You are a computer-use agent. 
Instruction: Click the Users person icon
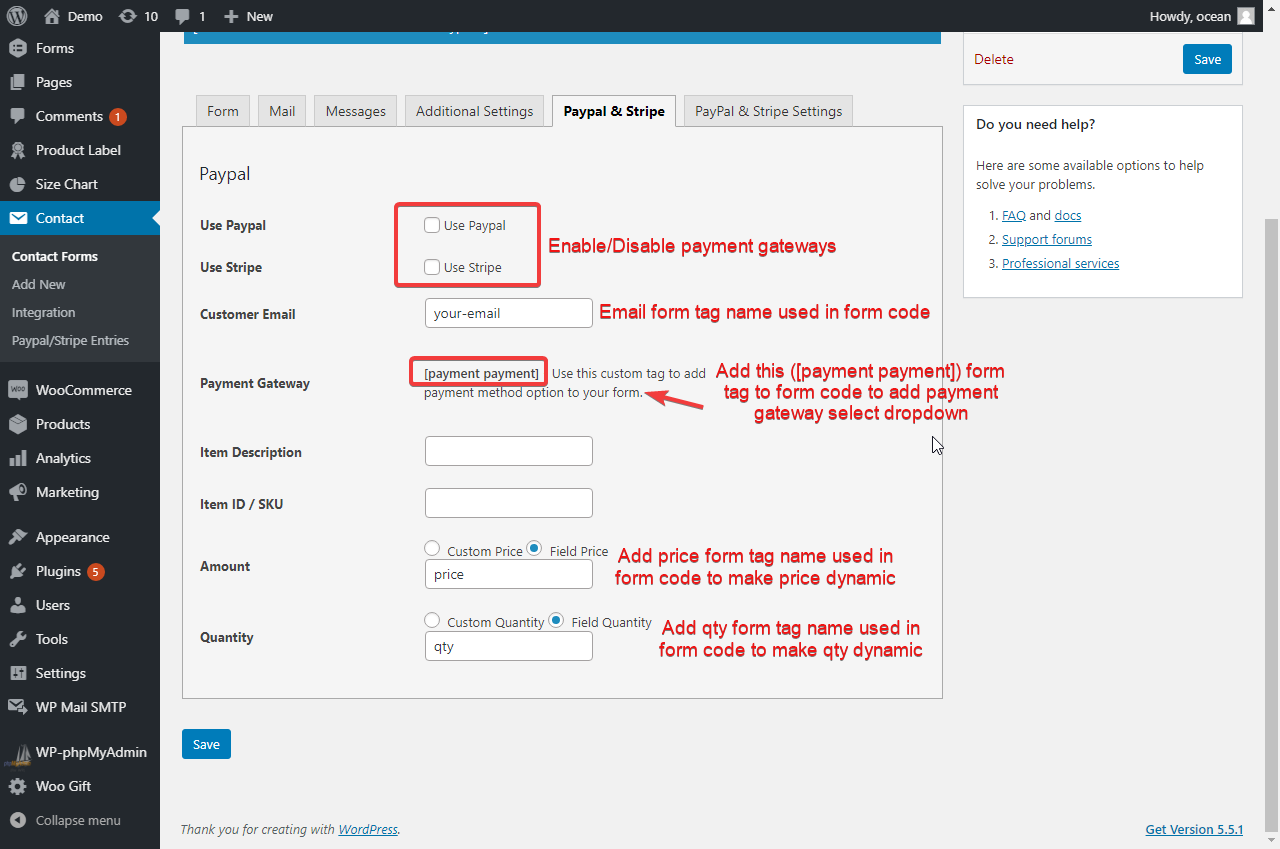click(17, 605)
